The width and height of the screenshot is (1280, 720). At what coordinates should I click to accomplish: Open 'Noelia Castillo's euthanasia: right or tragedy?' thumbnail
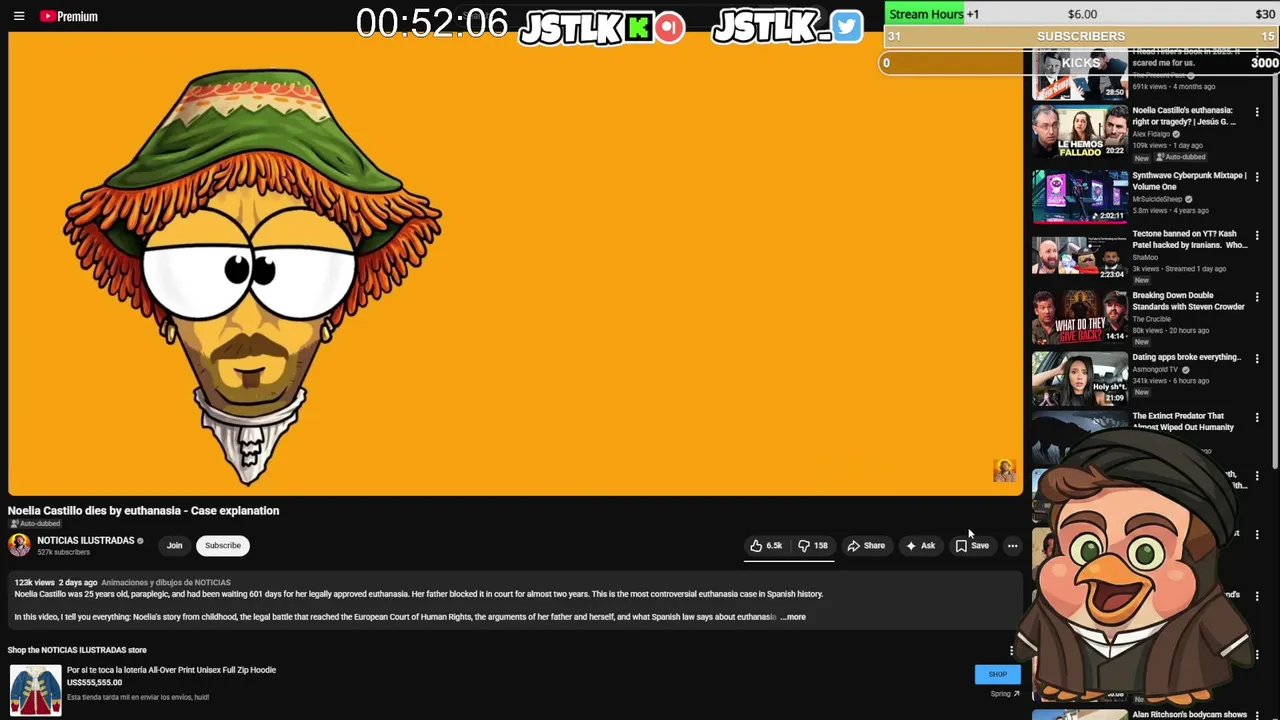click(1080, 131)
